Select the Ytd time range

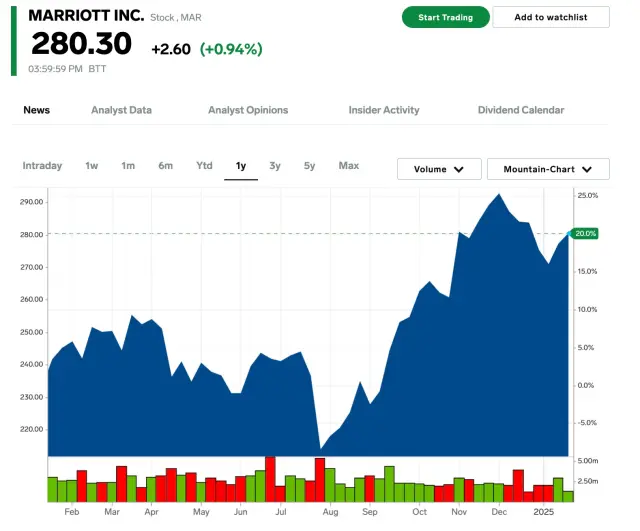point(204,166)
